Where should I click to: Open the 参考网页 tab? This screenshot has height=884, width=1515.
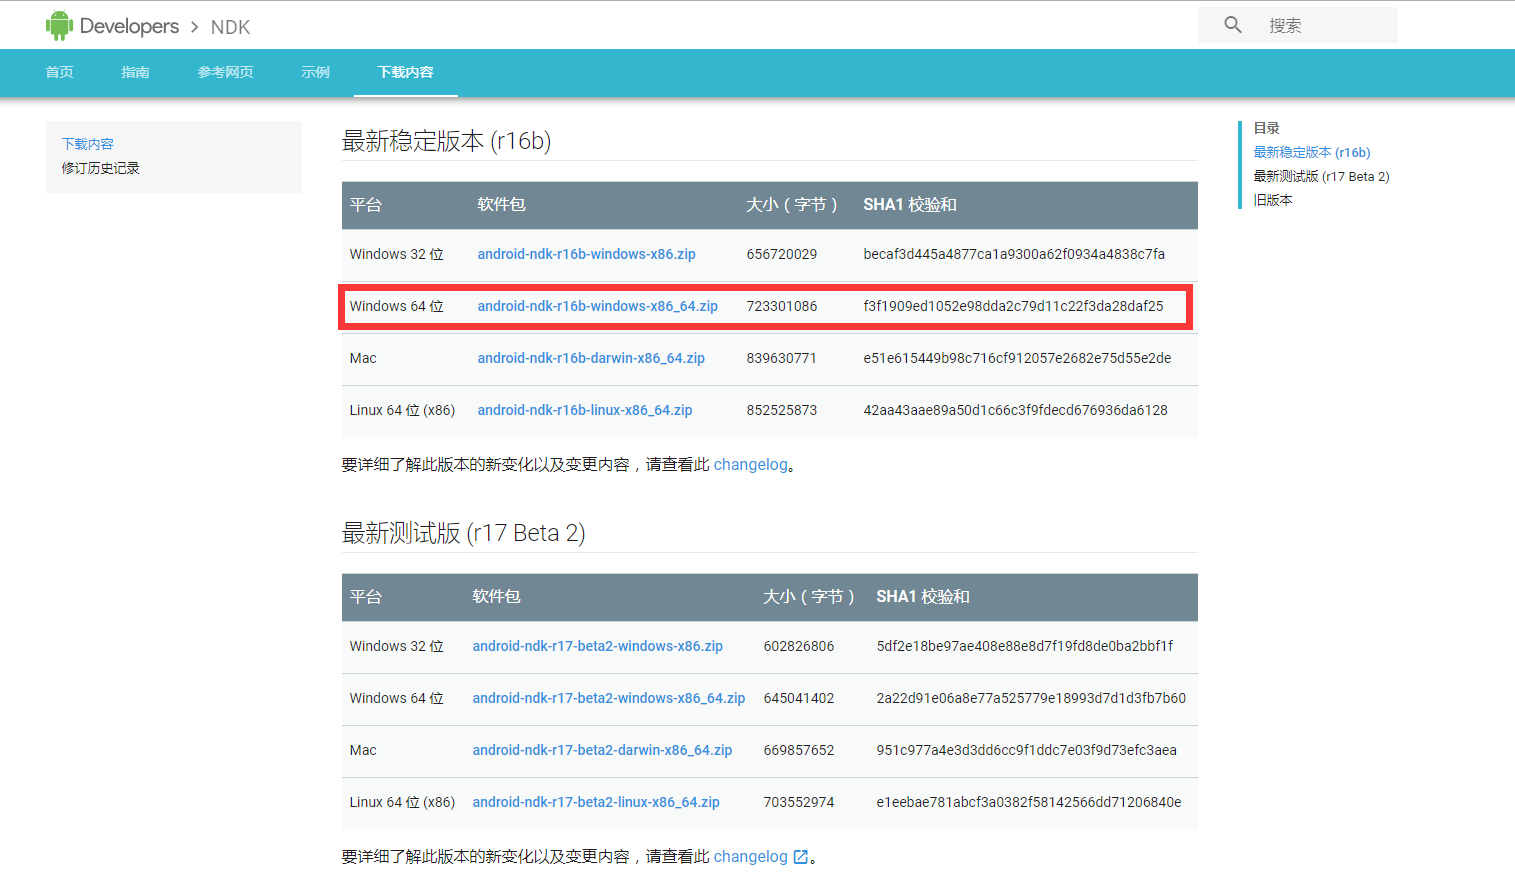click(x=226, y=72)
